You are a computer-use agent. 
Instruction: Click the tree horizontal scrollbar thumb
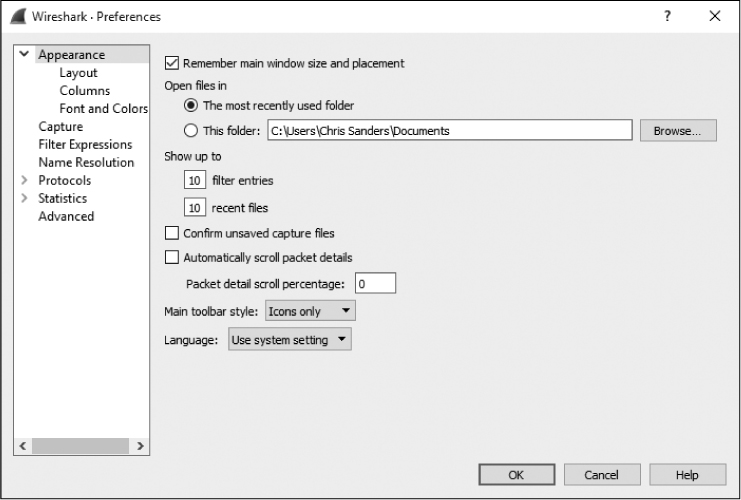[x=80, y=446]
